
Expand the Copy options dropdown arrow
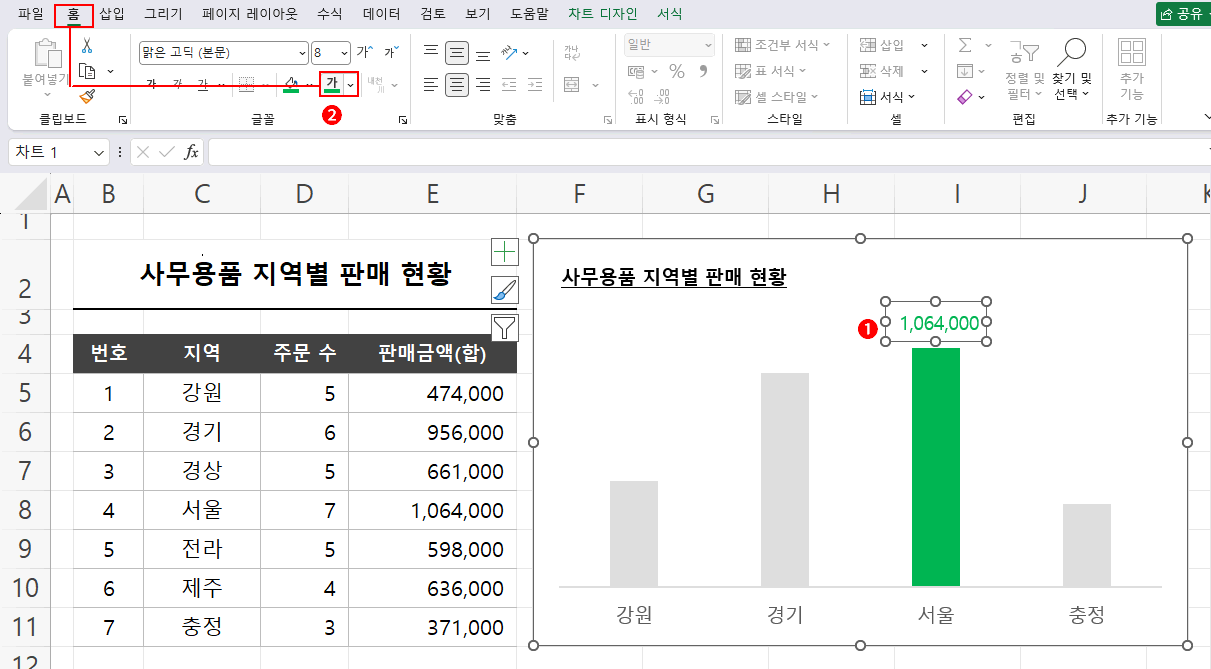pyautogui.click(x=110, y=71)
